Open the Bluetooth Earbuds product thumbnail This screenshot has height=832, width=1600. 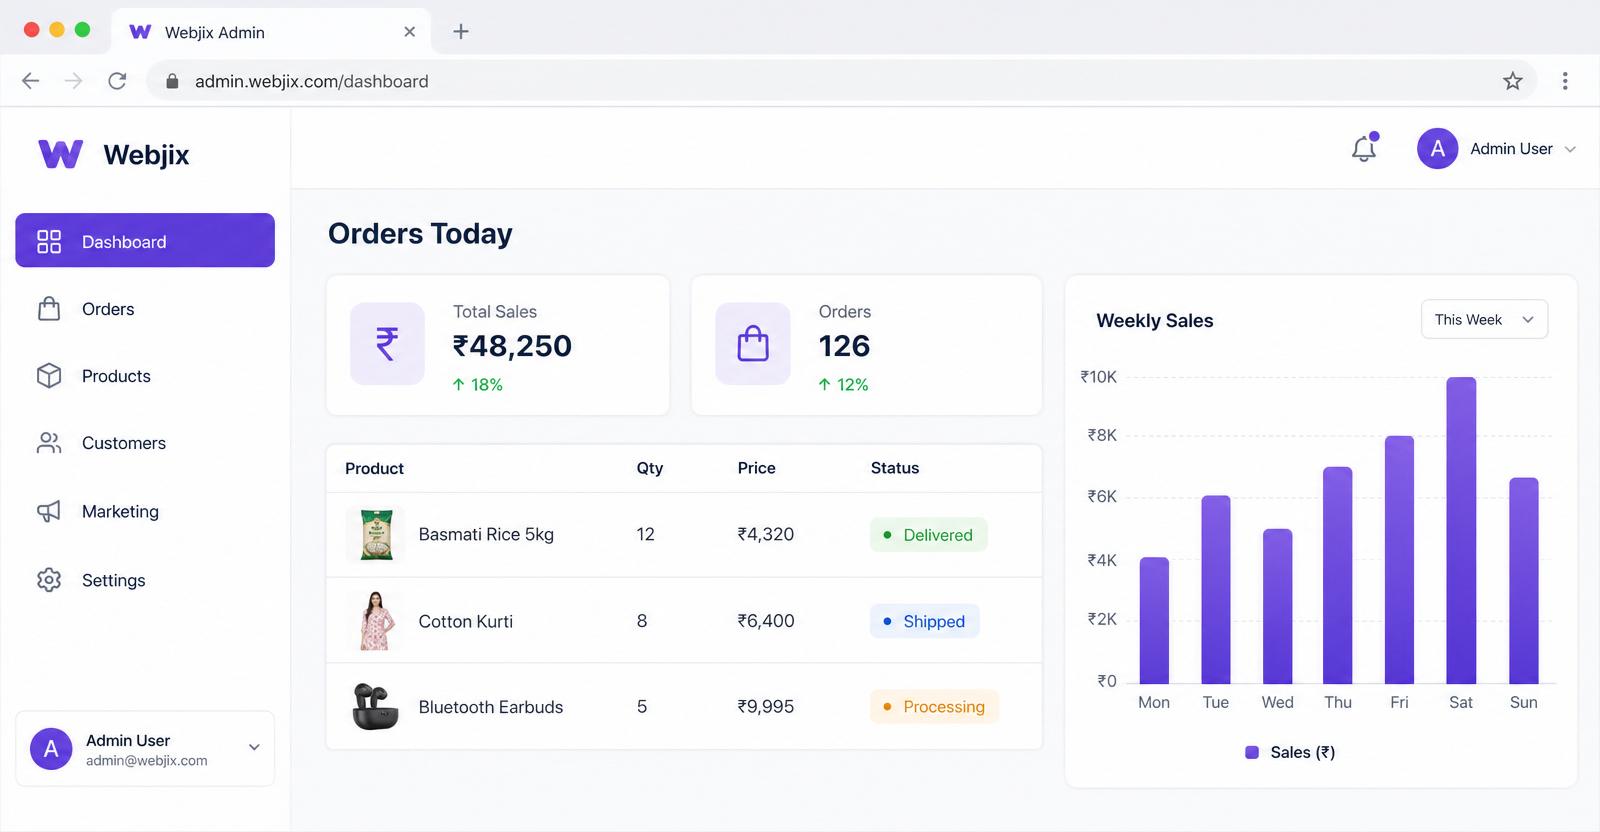pos(375,706)
